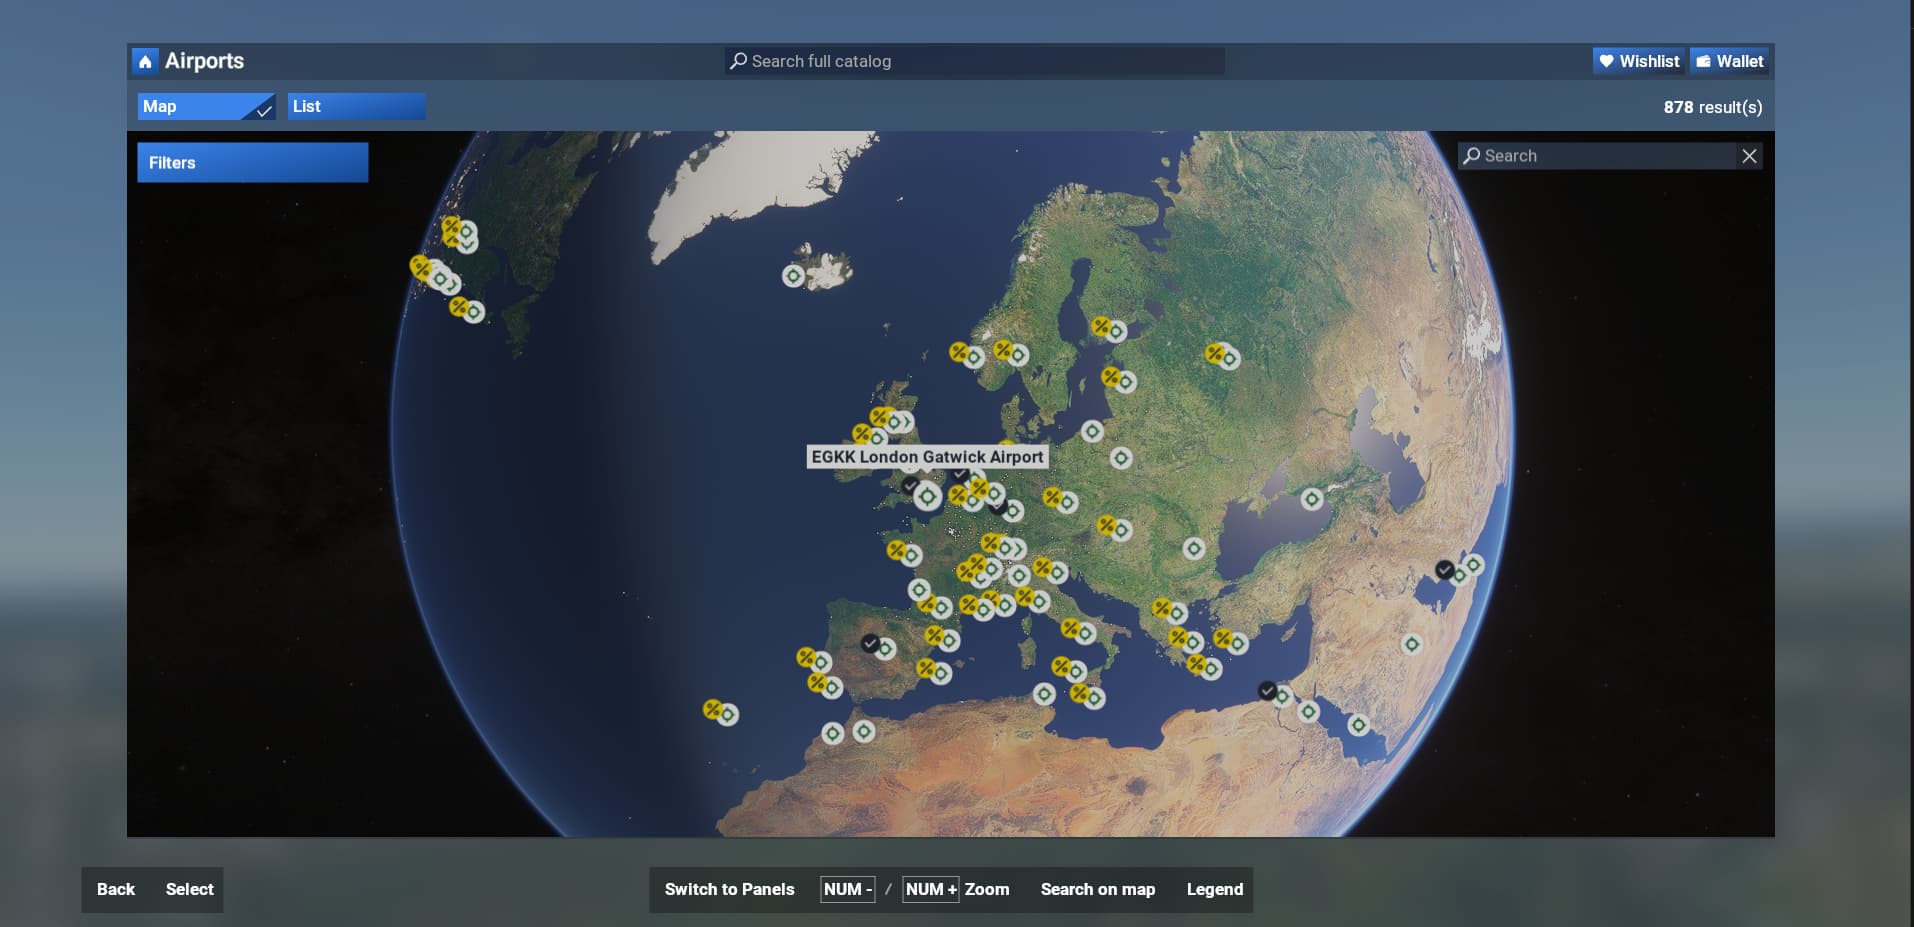The width and height of the screenshot is (1914, 927).
Task: Click the yellow discount badge in western Russia
Action: coord(1214,352)
